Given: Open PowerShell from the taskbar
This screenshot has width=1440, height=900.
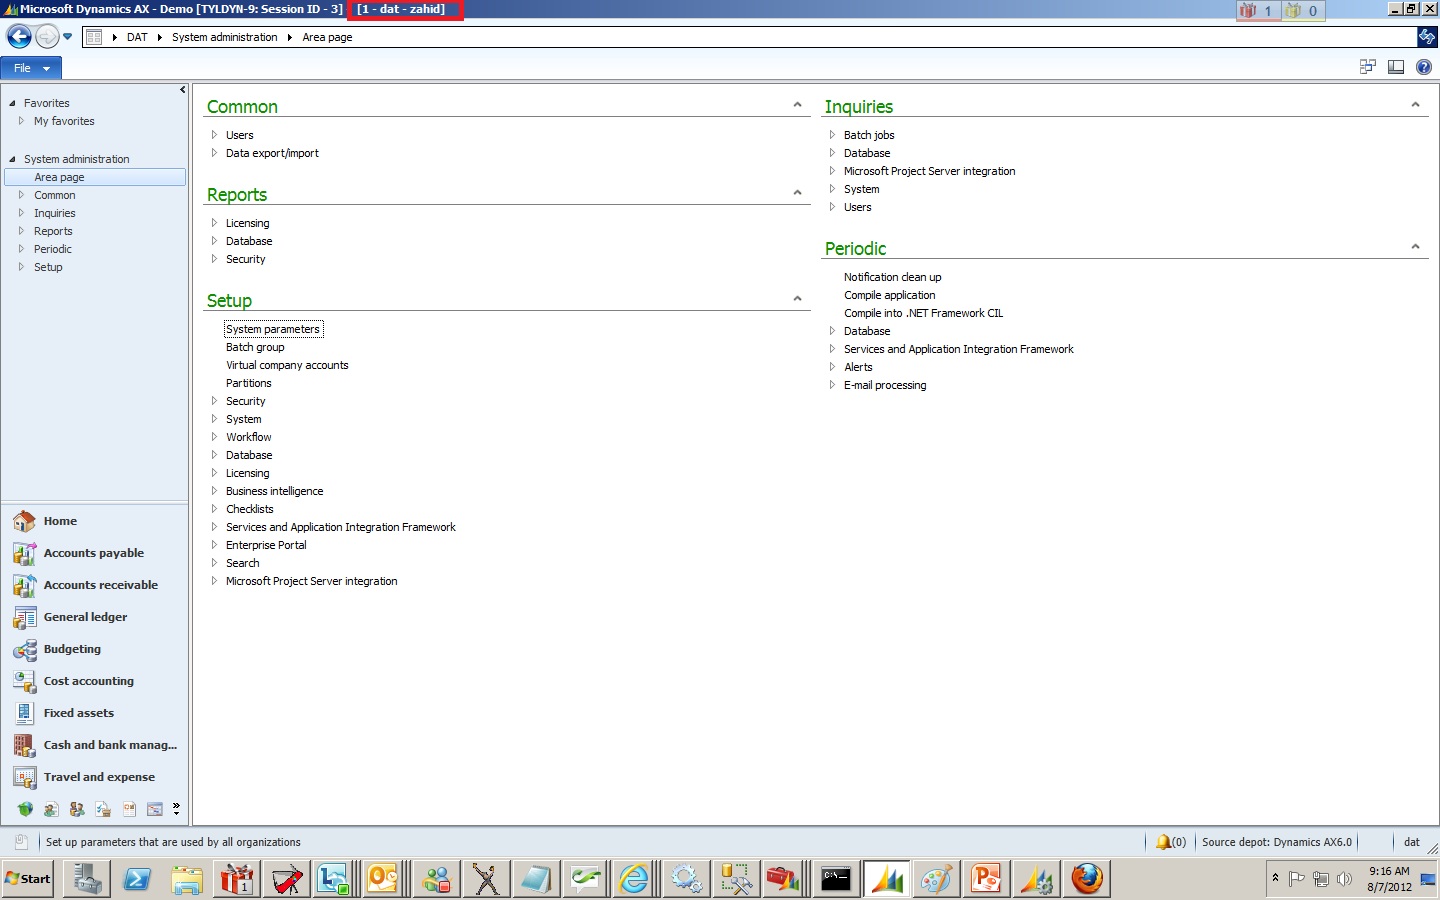Looking at the screenshot, I should click(136, 879).
